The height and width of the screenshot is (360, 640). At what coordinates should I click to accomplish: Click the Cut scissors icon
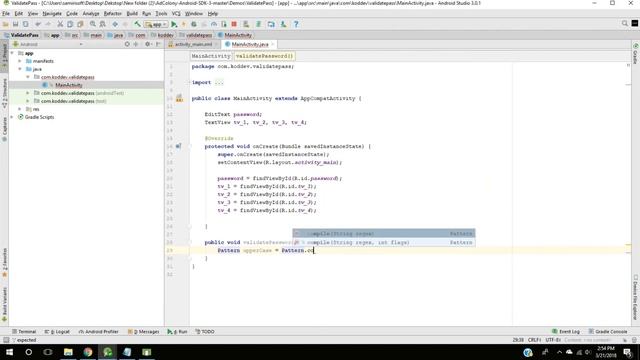point(60,24)
